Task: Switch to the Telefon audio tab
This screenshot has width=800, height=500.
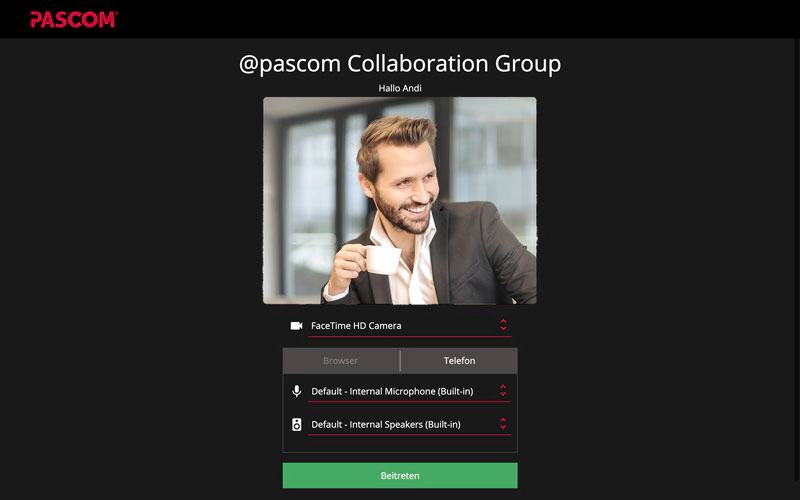Action: point(459,361)
